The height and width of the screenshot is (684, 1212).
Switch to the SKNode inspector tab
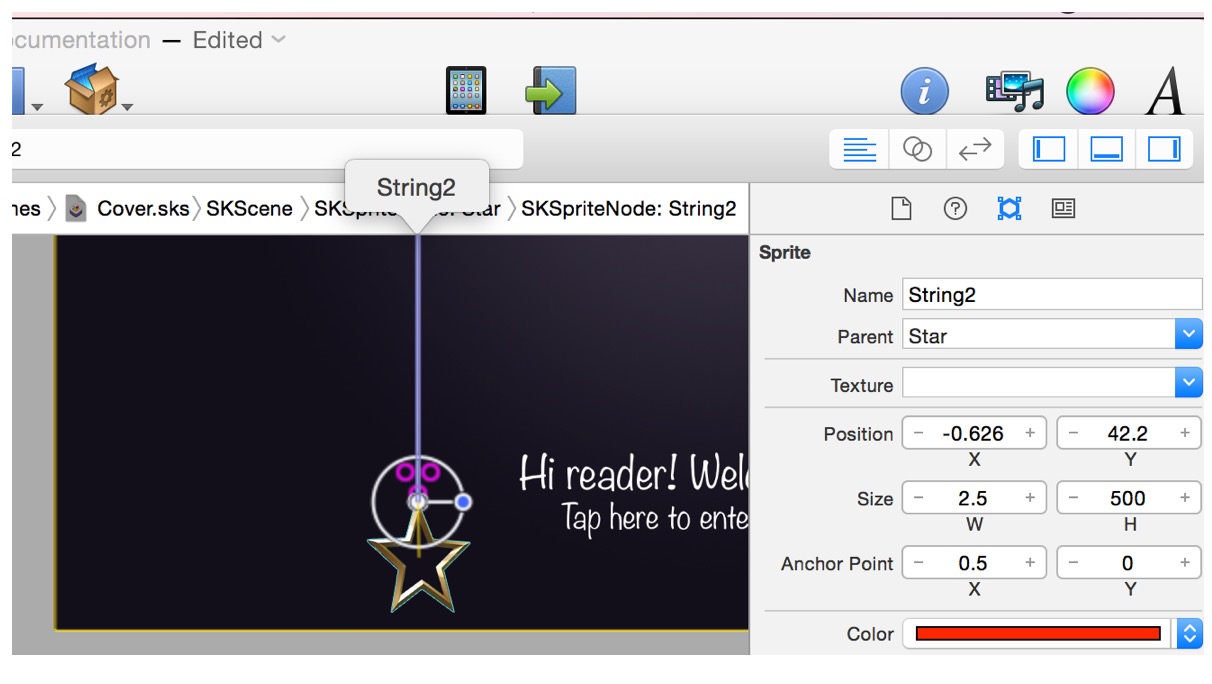pos(1009,208)
